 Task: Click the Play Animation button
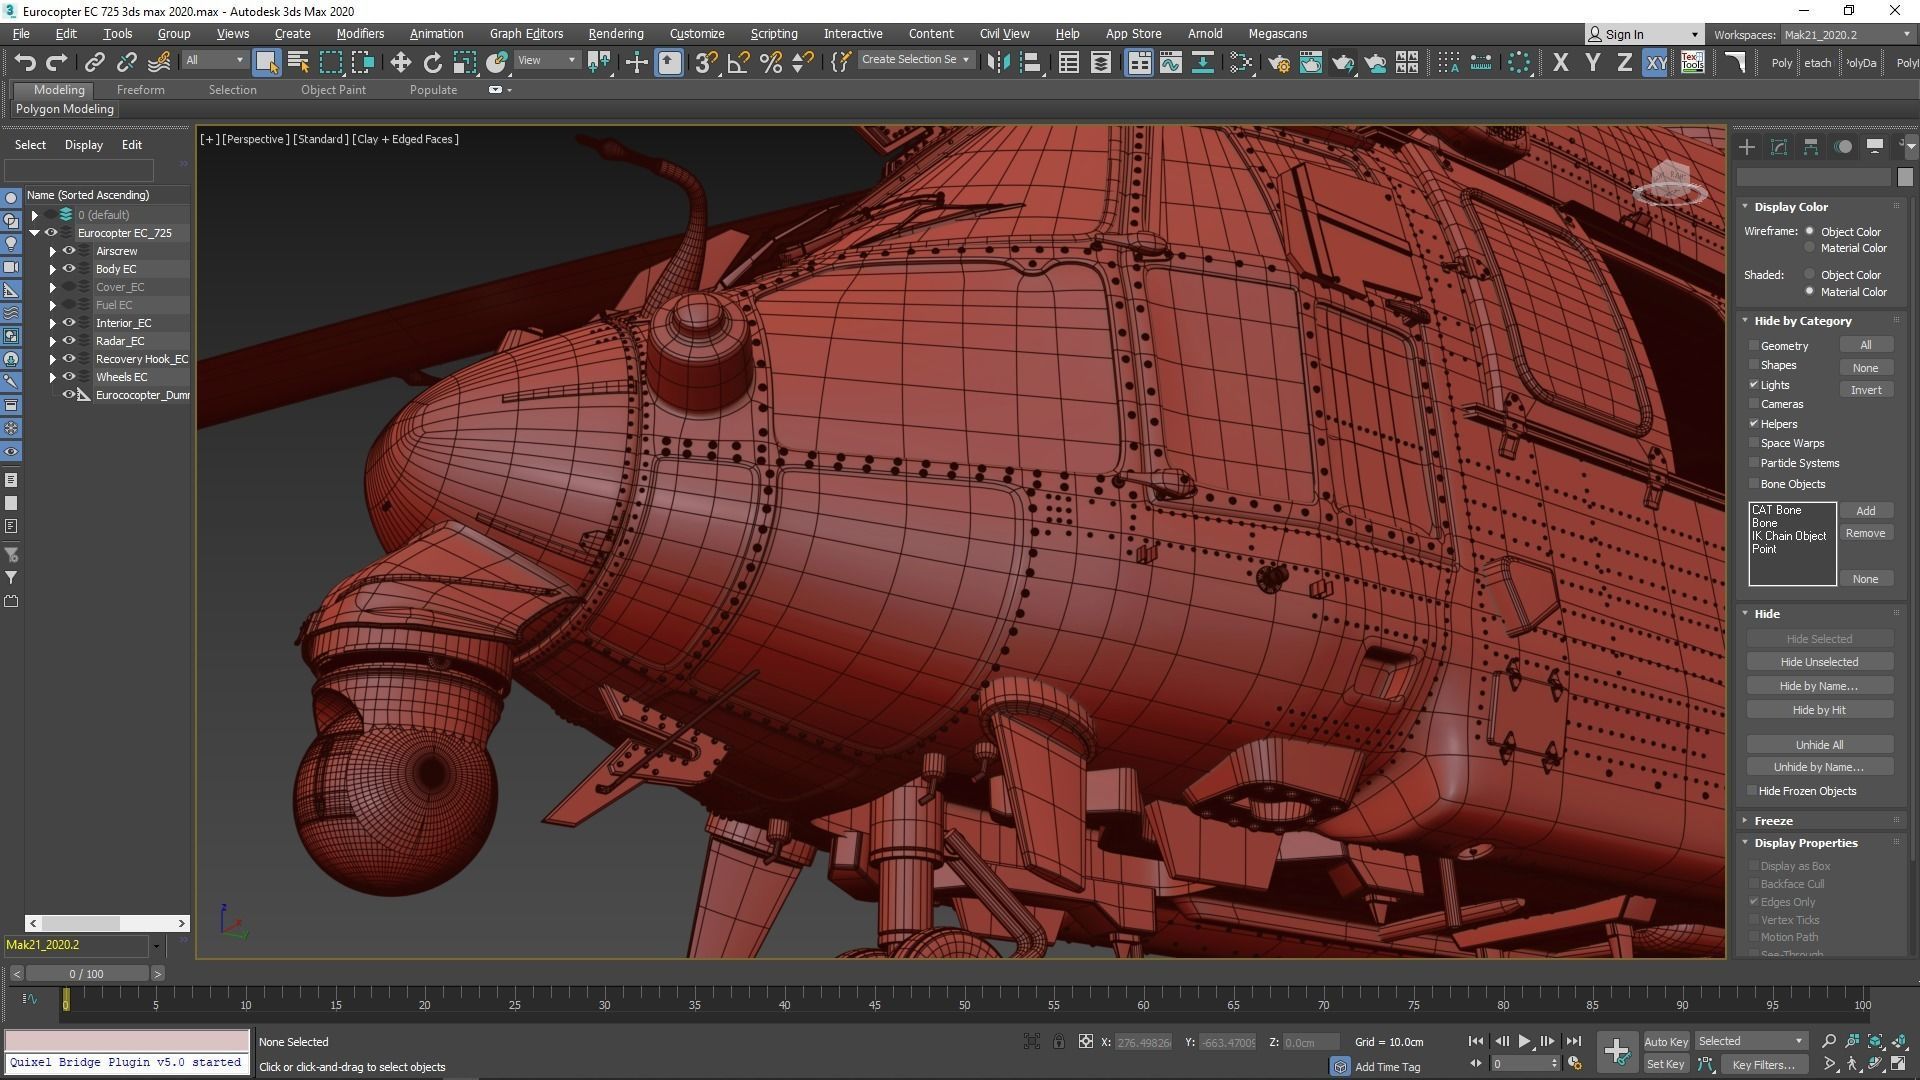(x=1524, y=1041)
